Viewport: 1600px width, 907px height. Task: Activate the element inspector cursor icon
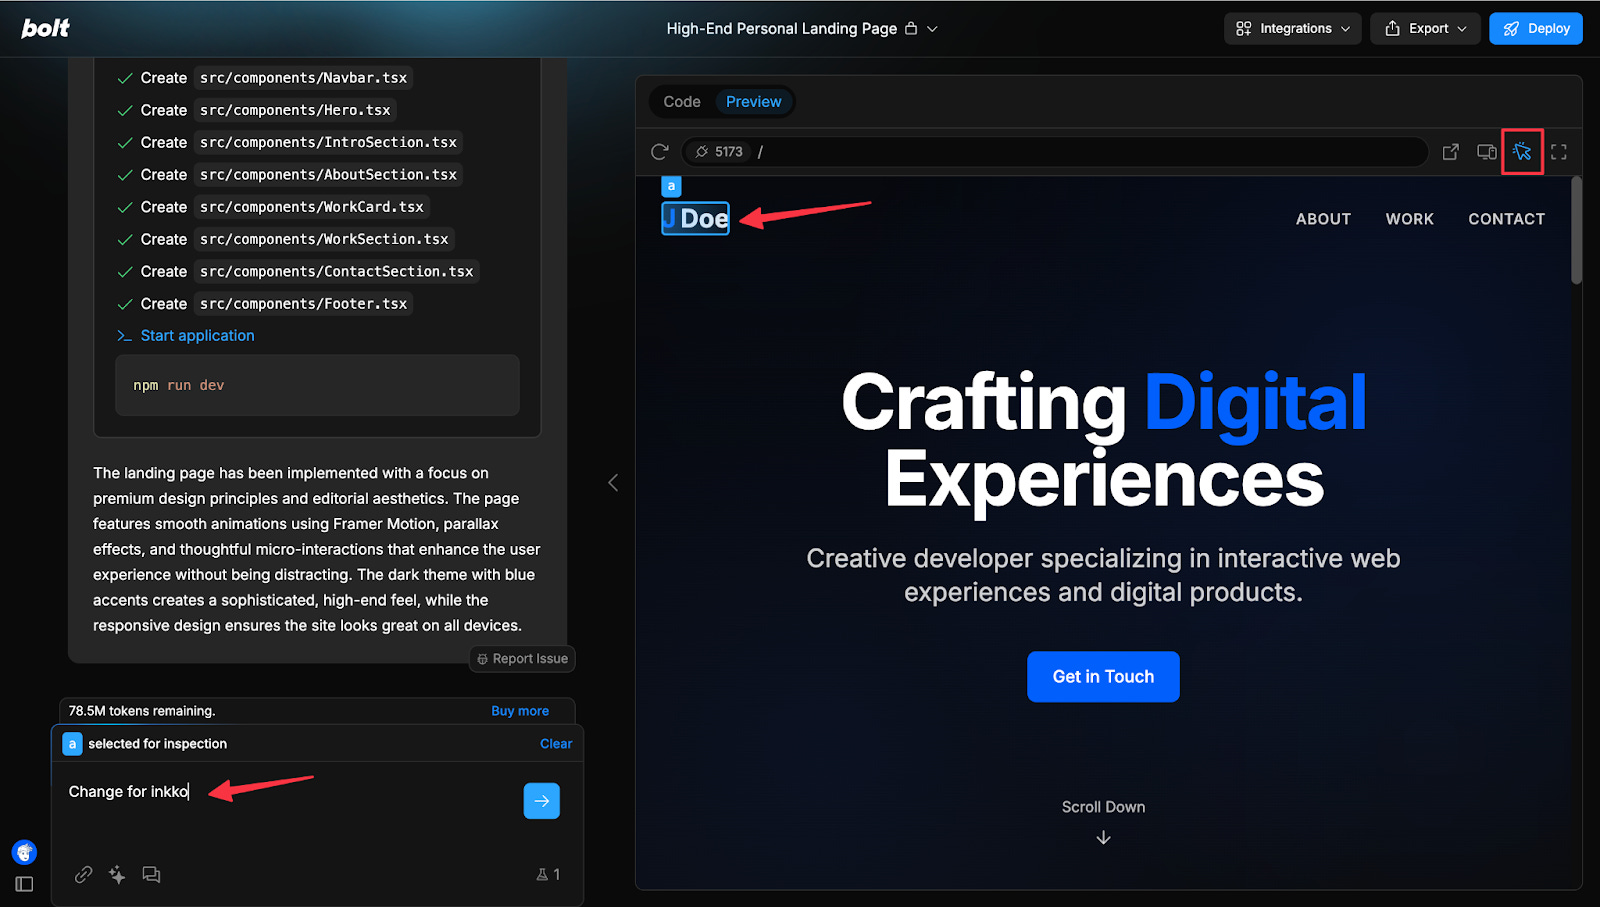point(1522,152)
